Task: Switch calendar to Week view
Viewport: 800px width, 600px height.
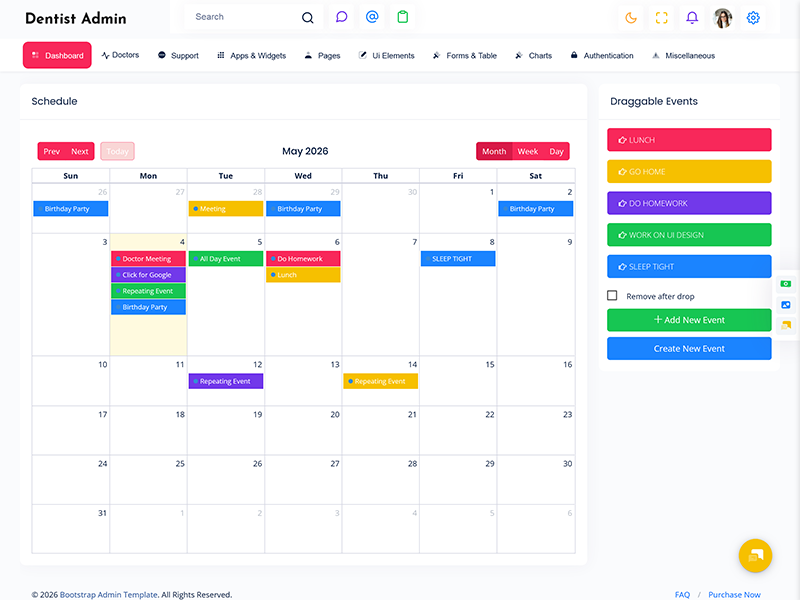Action: point(528,151)
